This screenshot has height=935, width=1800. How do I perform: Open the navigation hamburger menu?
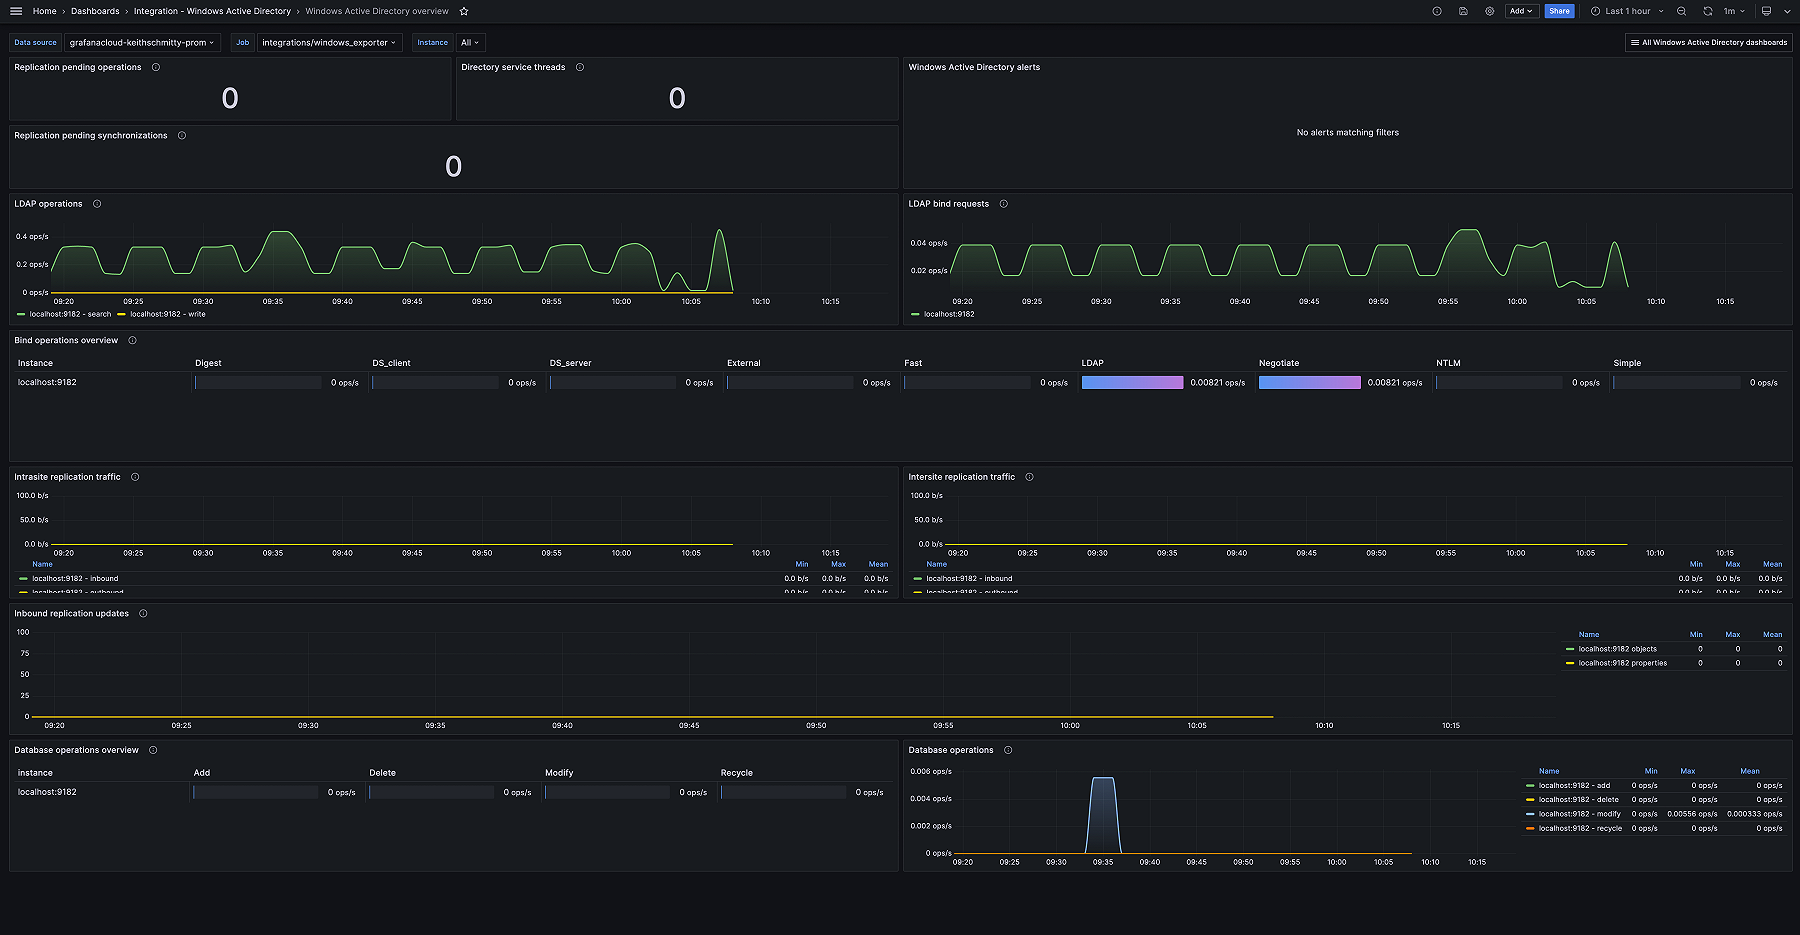tap(15, 11)
